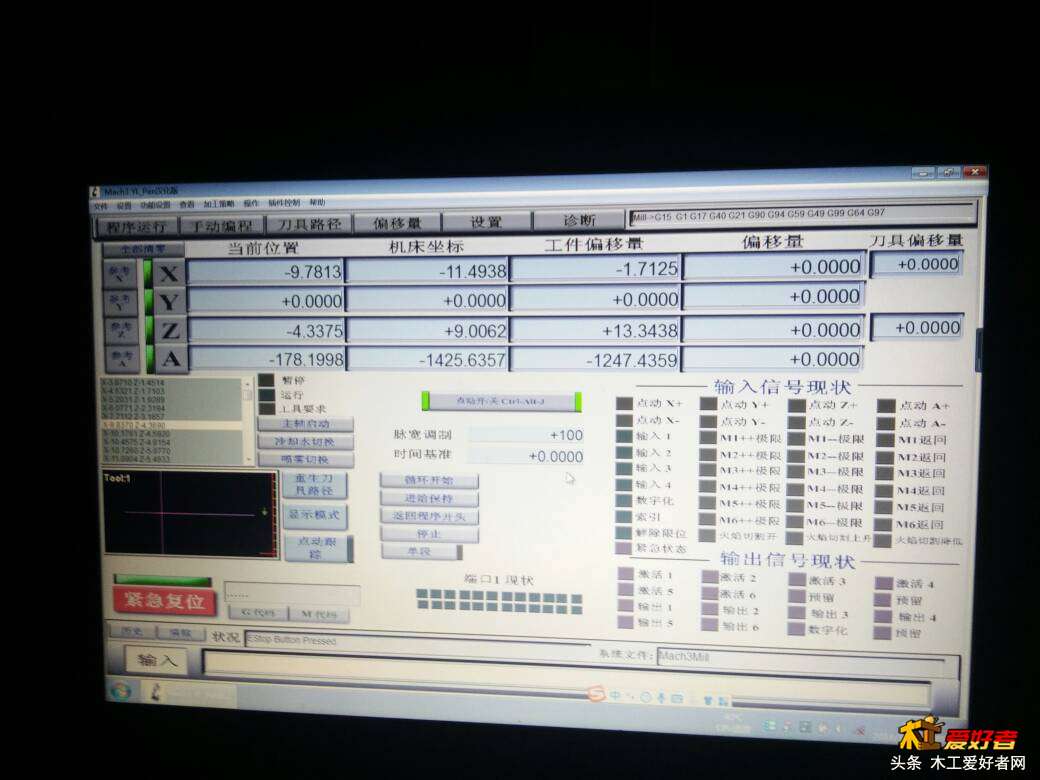Viewport: 1040px width, 780px height.
Task: Click the X axis label button
Action: pos(169,273)
